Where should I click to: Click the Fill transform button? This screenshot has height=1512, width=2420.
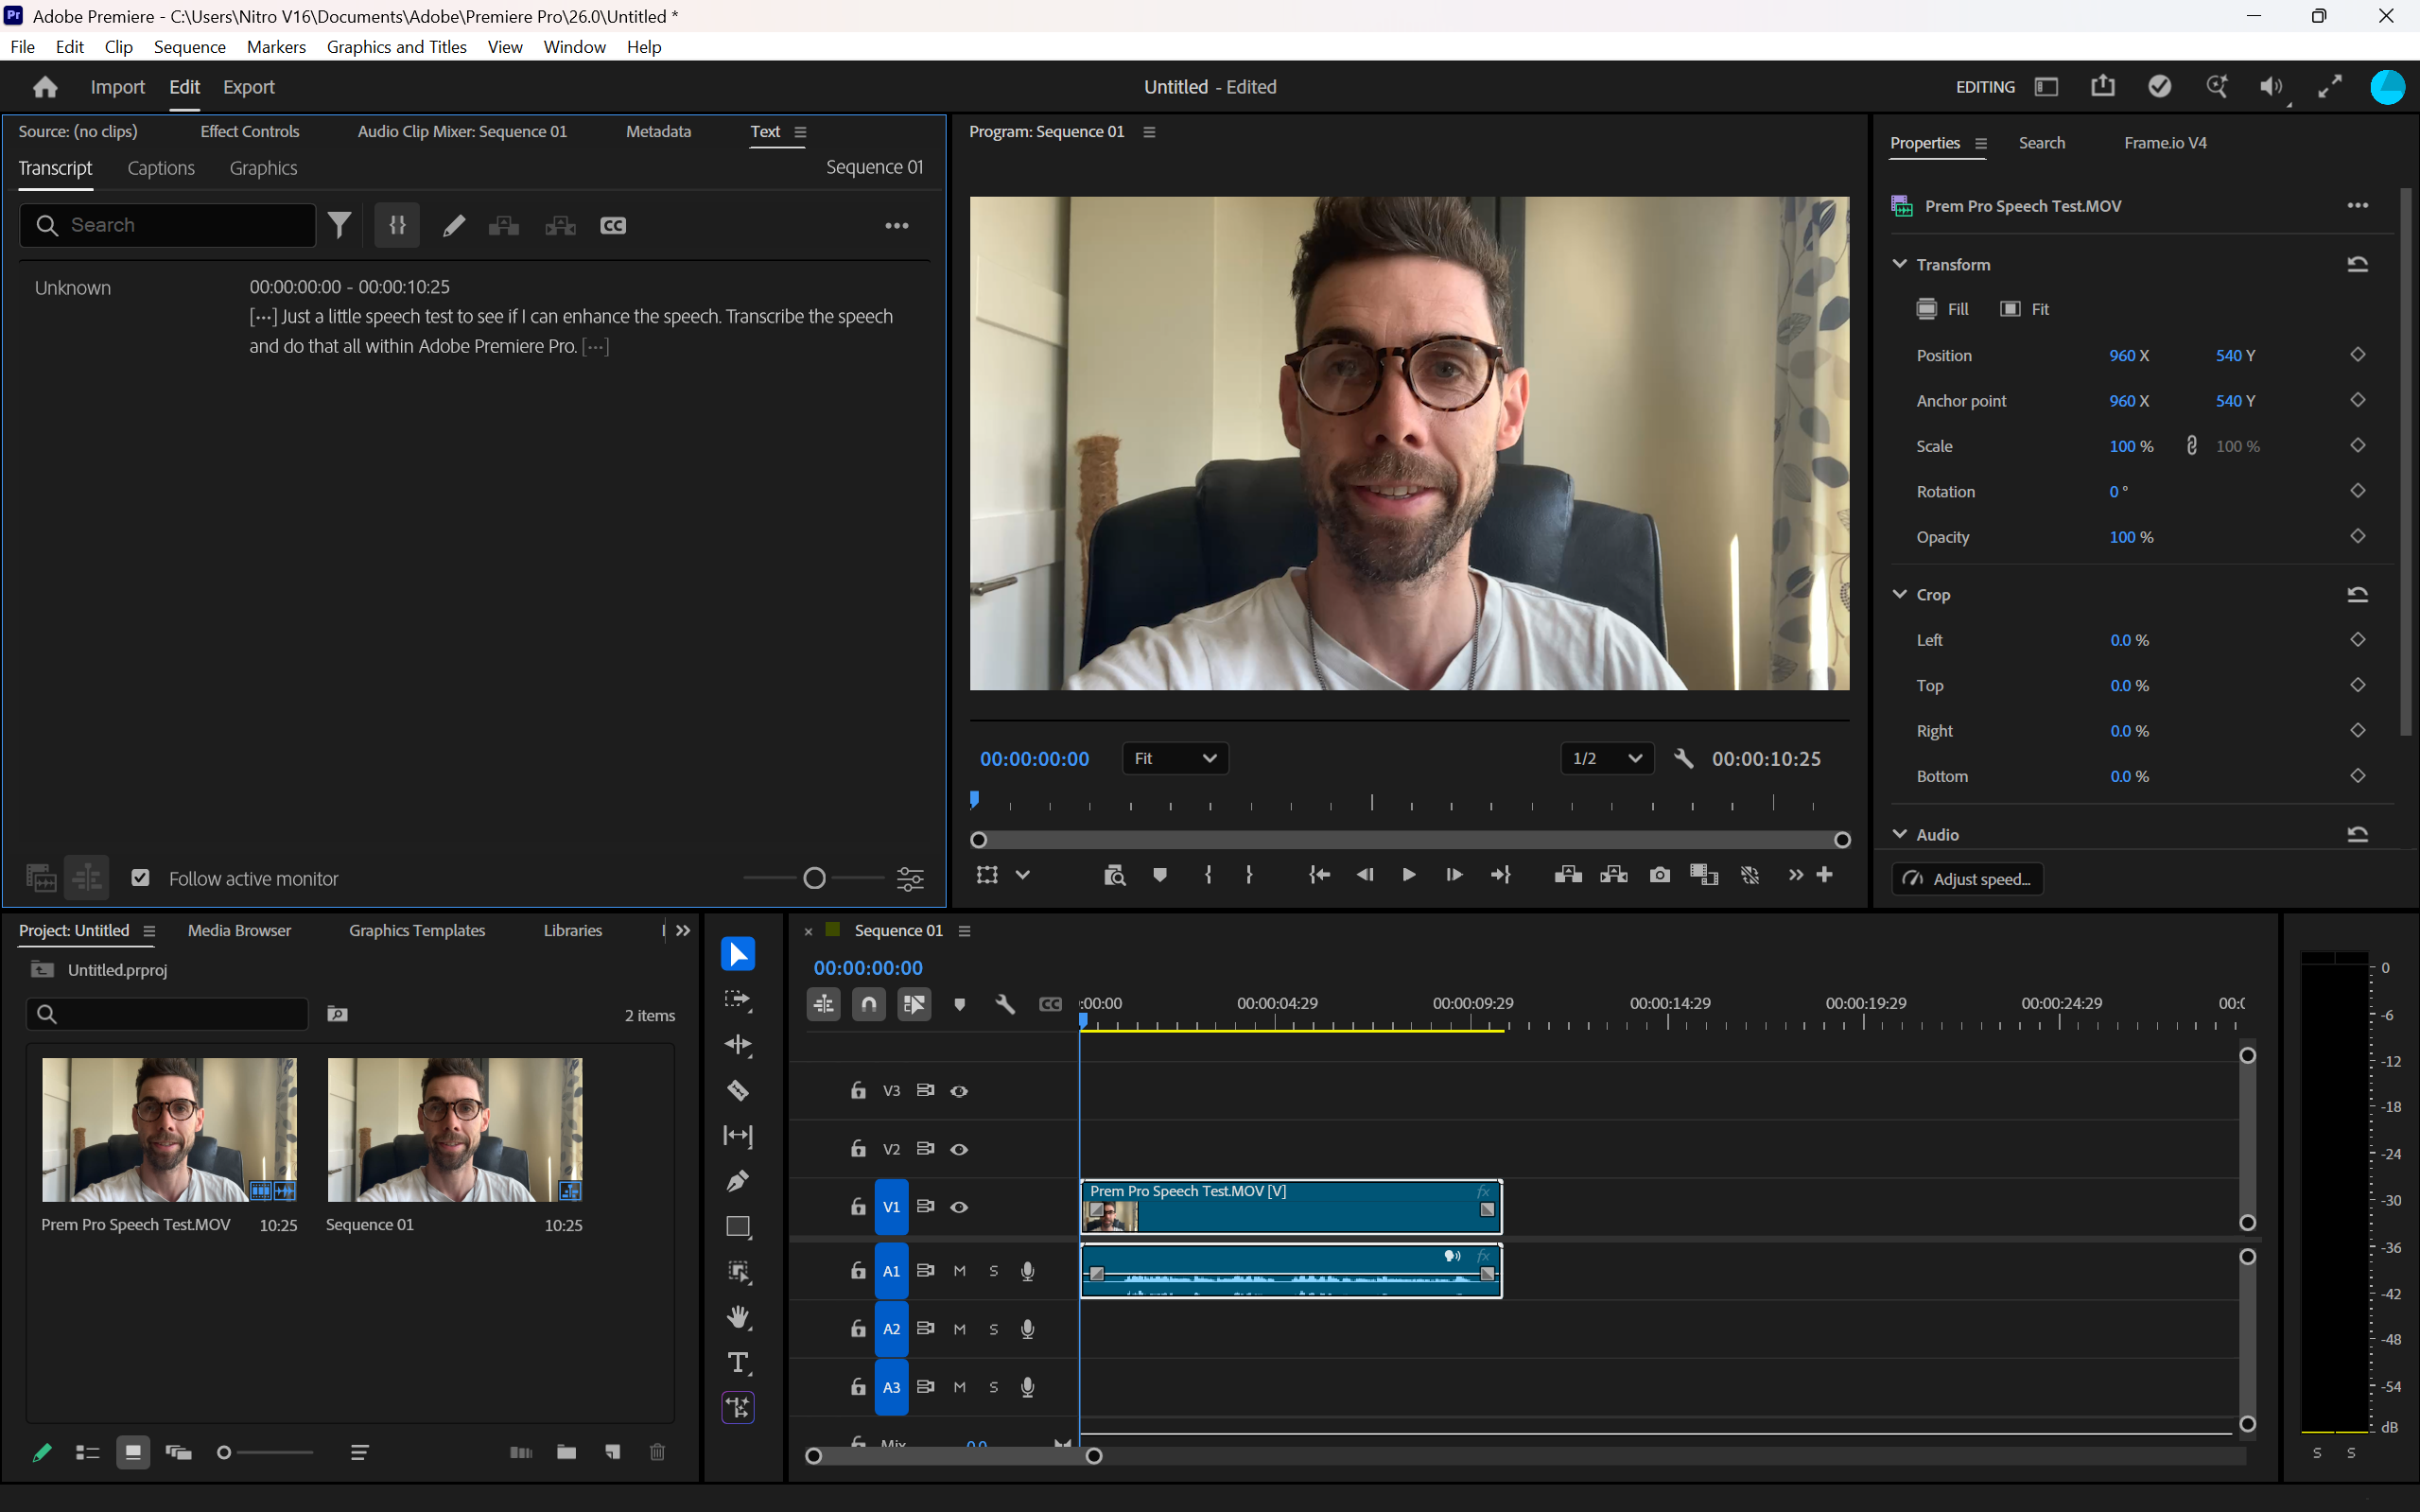1943,309
